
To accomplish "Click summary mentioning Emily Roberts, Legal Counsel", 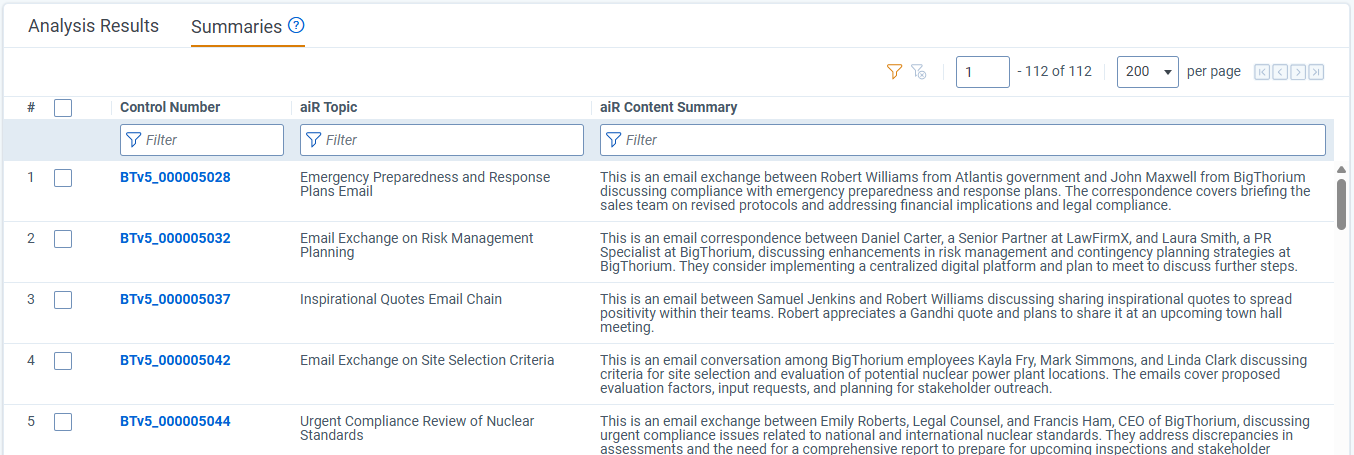I will (955, 435).
